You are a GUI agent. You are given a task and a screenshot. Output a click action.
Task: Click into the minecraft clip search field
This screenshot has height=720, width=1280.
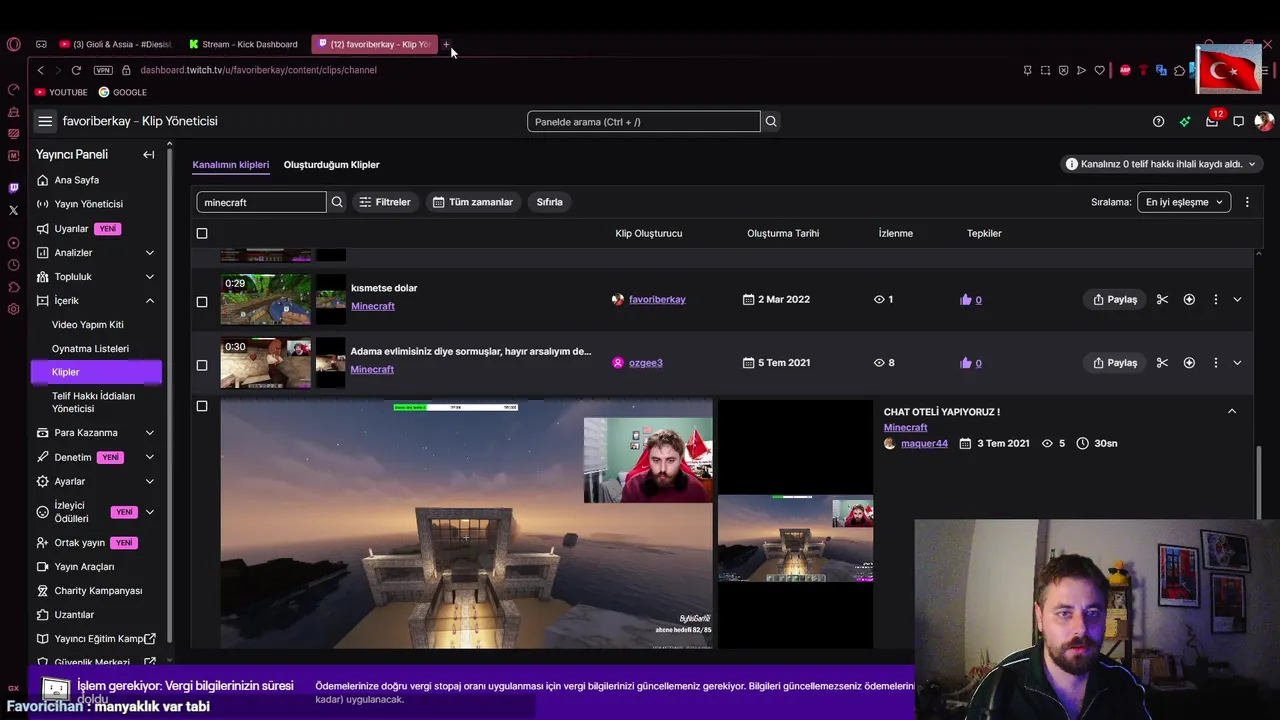point(261,202)
